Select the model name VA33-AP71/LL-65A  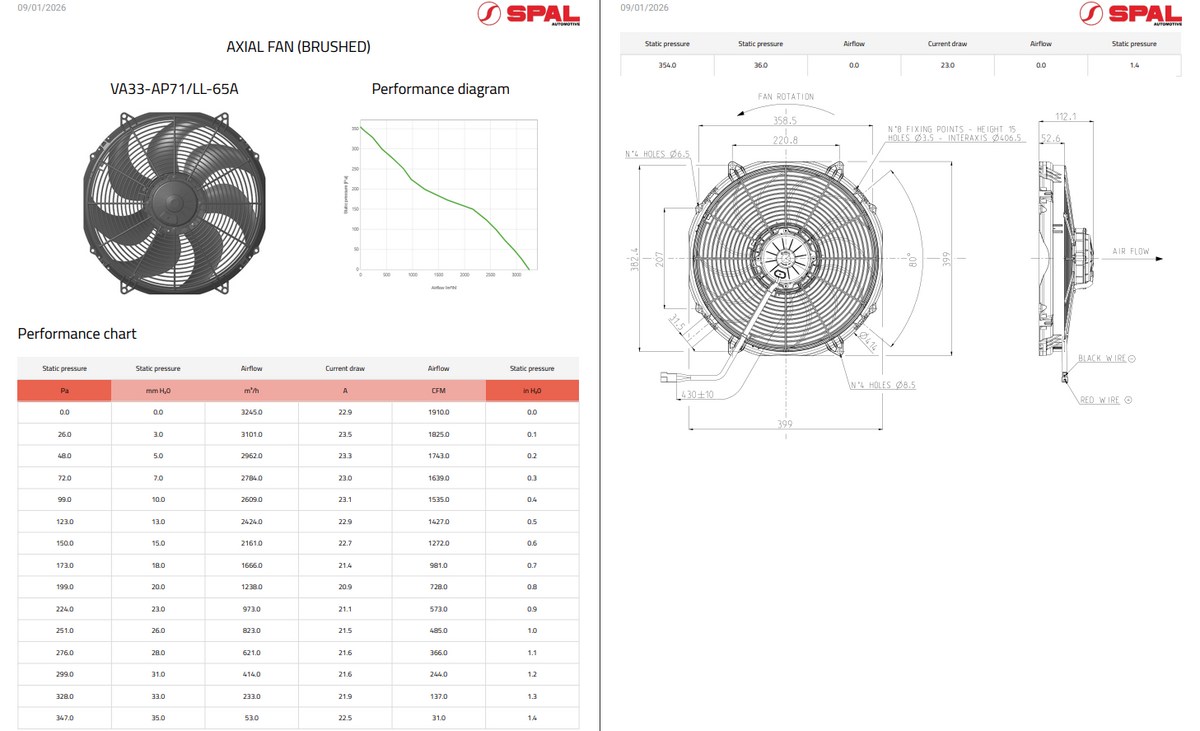point(174,89)
